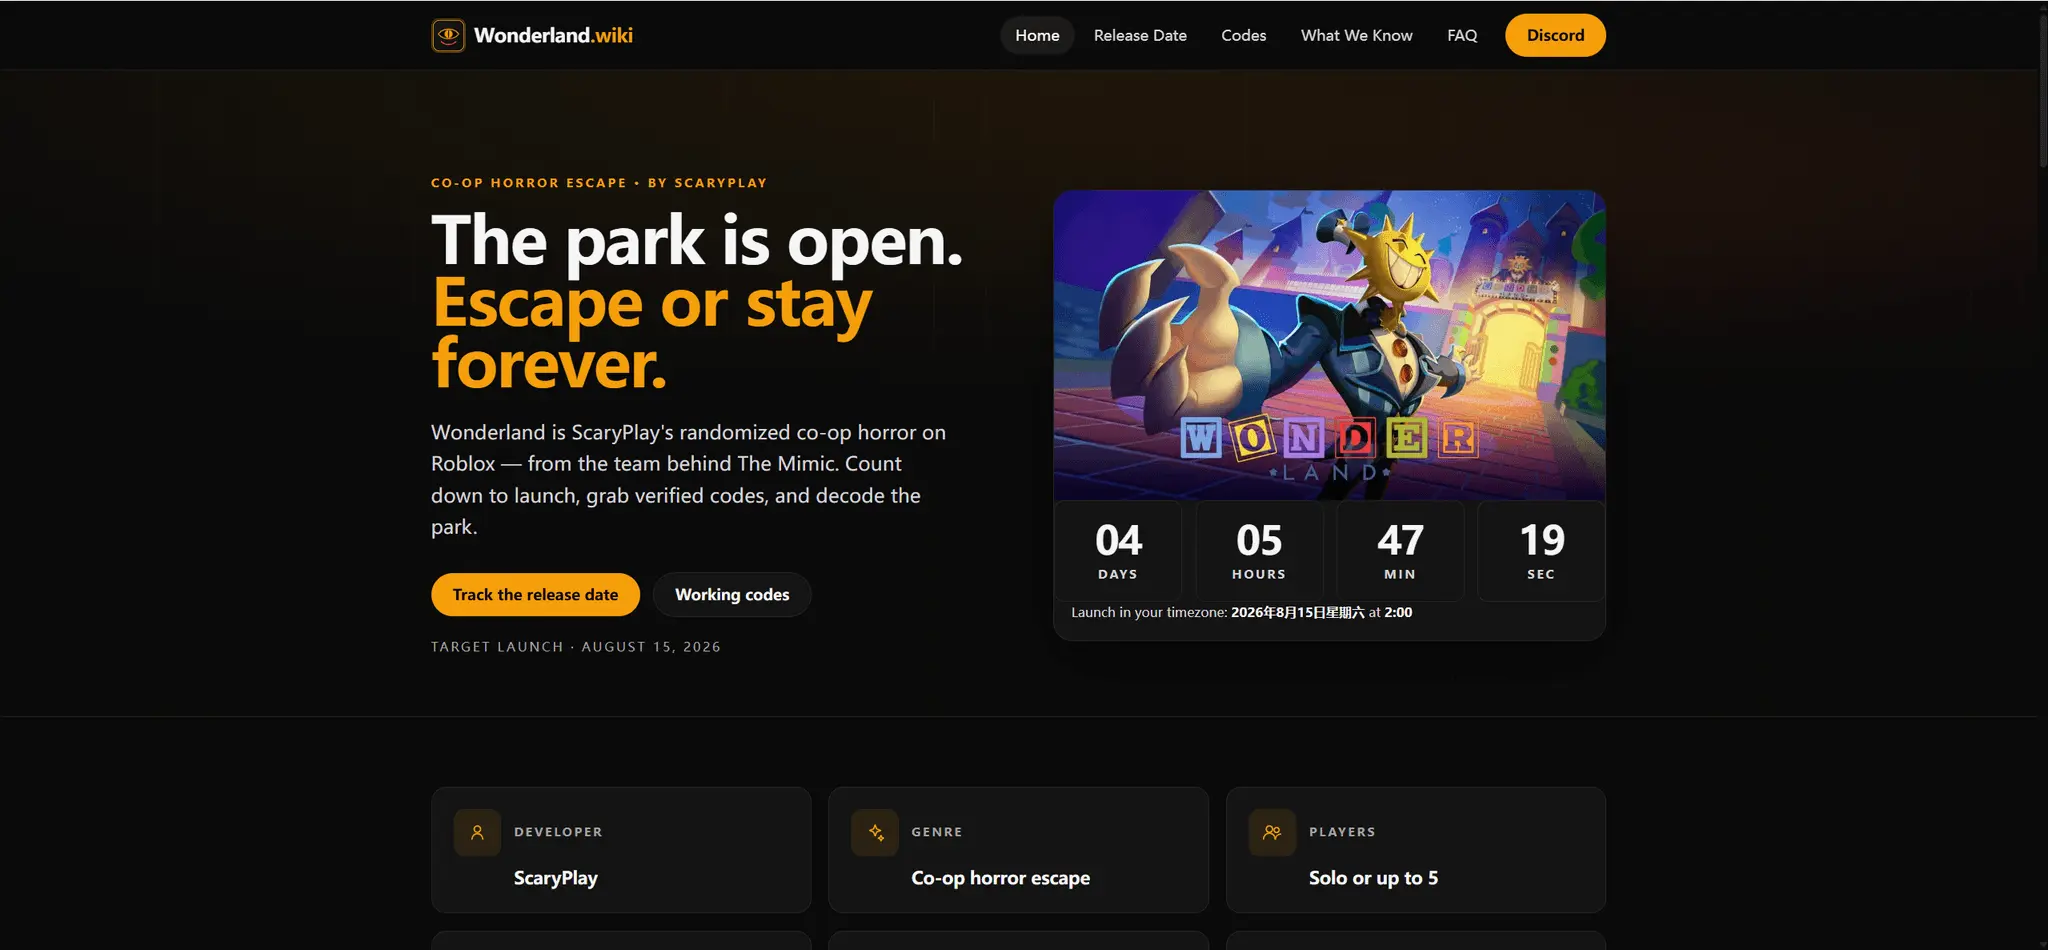Open the Home nav item
Image resolution: width=2048 pixels, height=950 pixels.
pyautogui.click(x=1037, y=35)
